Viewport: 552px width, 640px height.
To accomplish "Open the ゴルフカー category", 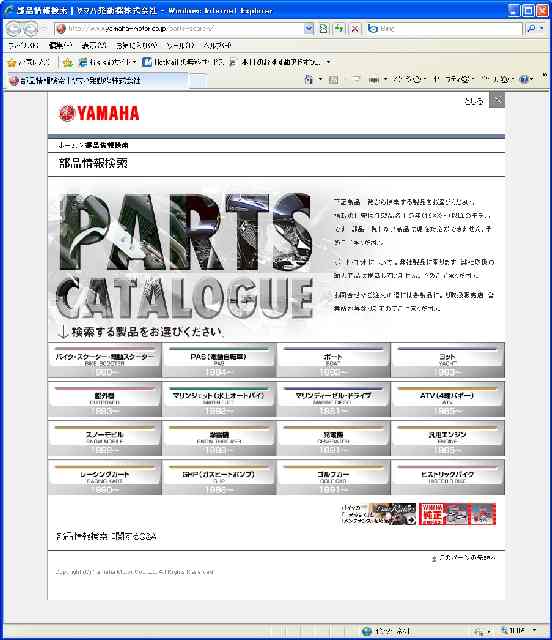I will click(333, 478).
